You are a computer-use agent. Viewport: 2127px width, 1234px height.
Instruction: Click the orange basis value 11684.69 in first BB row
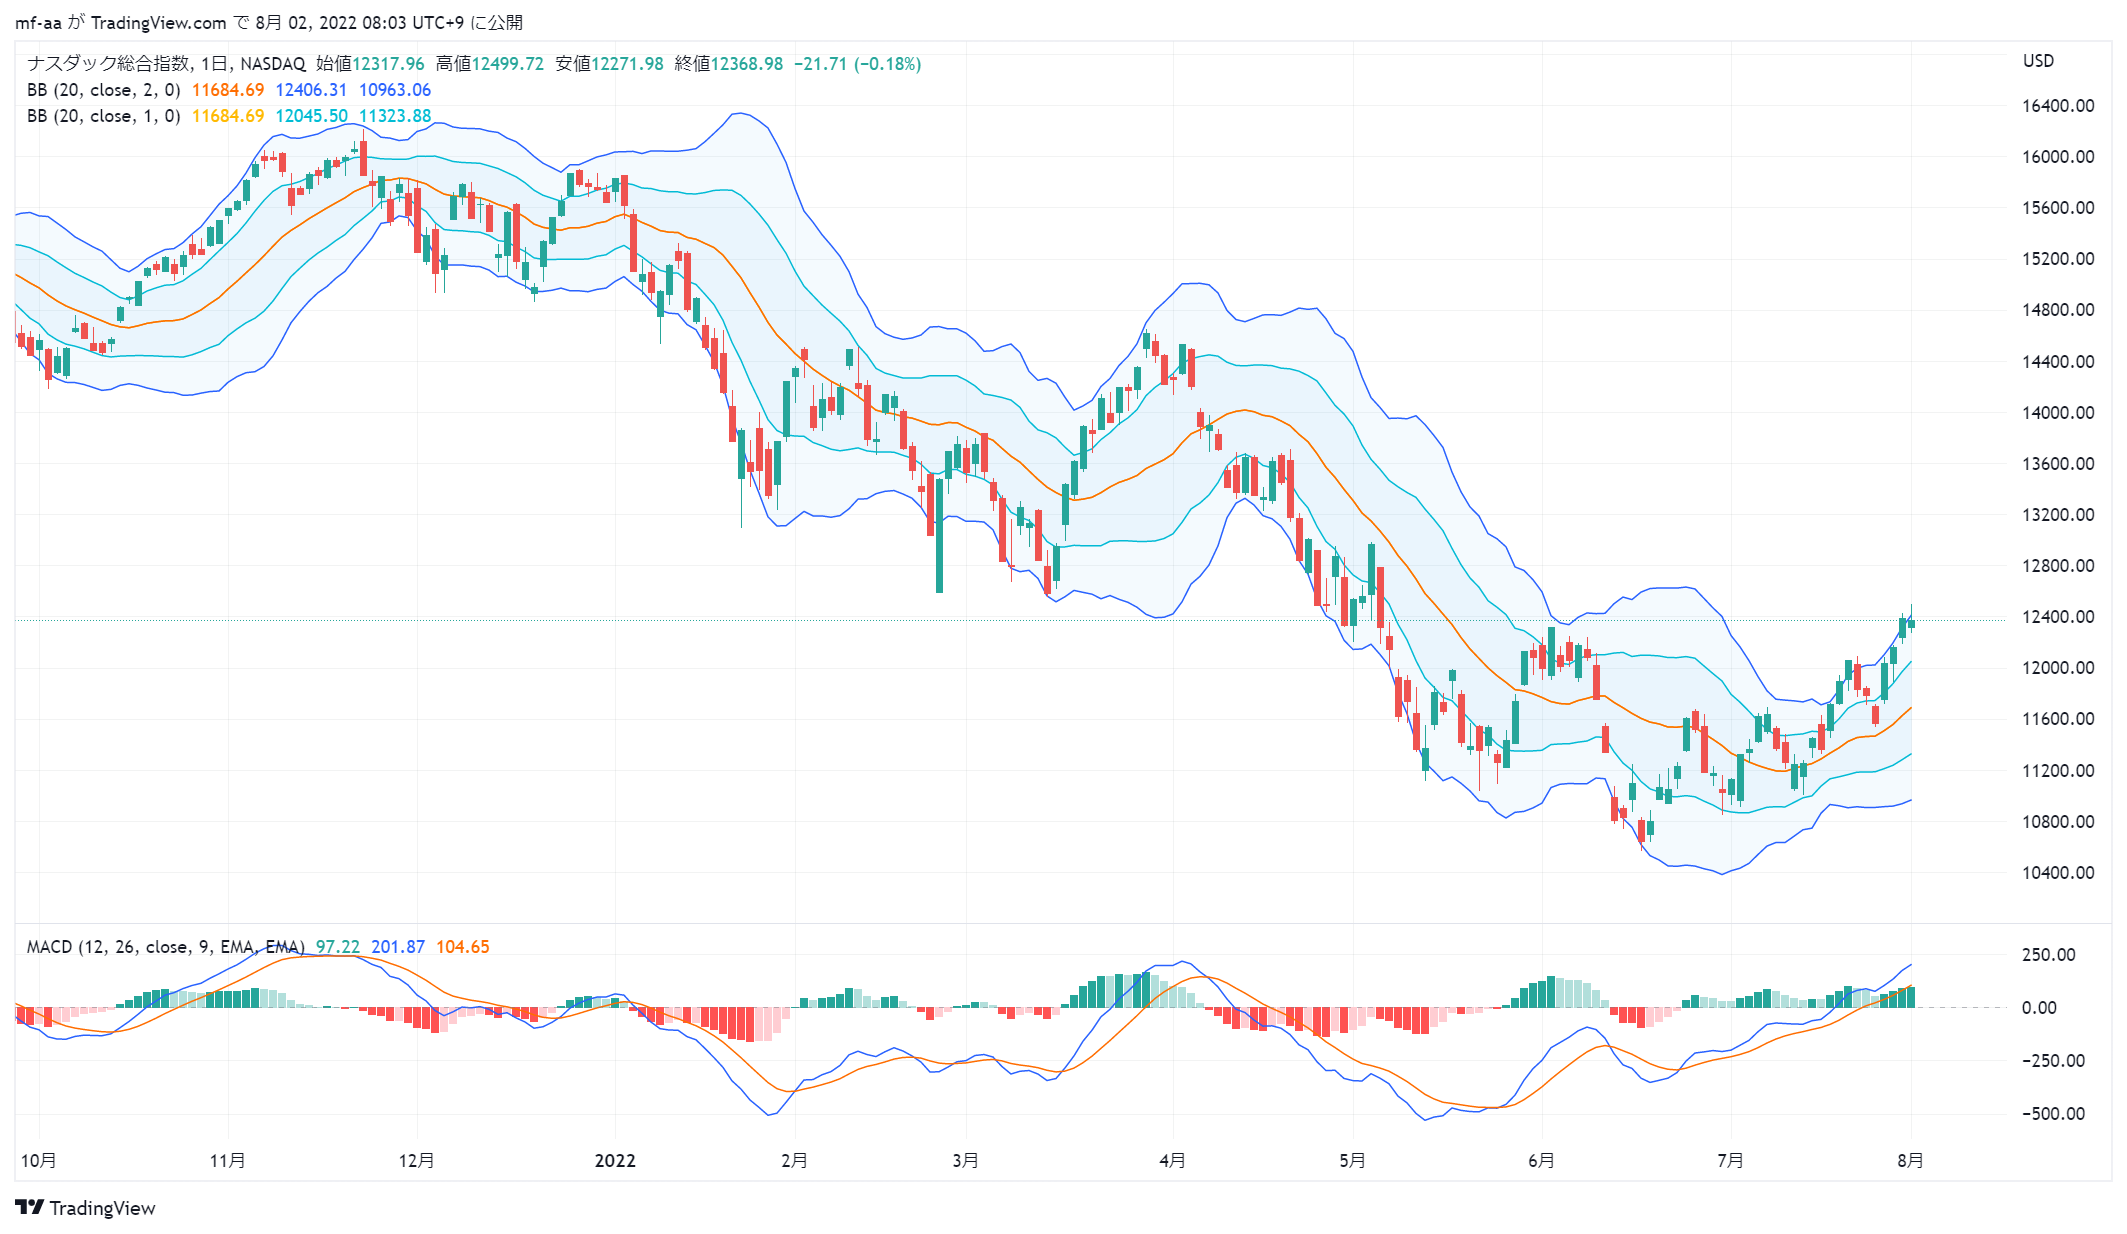tap(228, 90)
